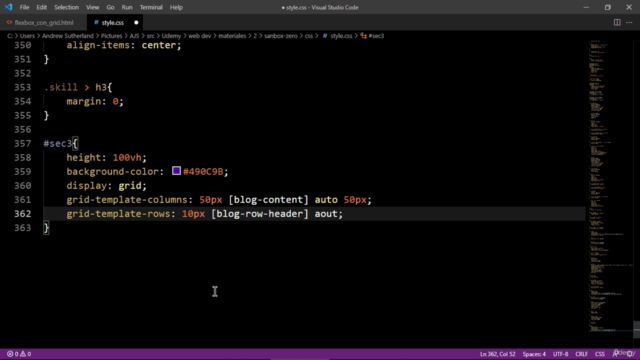Change file encoding UTF-8
This screenshot has width=640, height=360.
pyautogui.click(x=560, y=354)
